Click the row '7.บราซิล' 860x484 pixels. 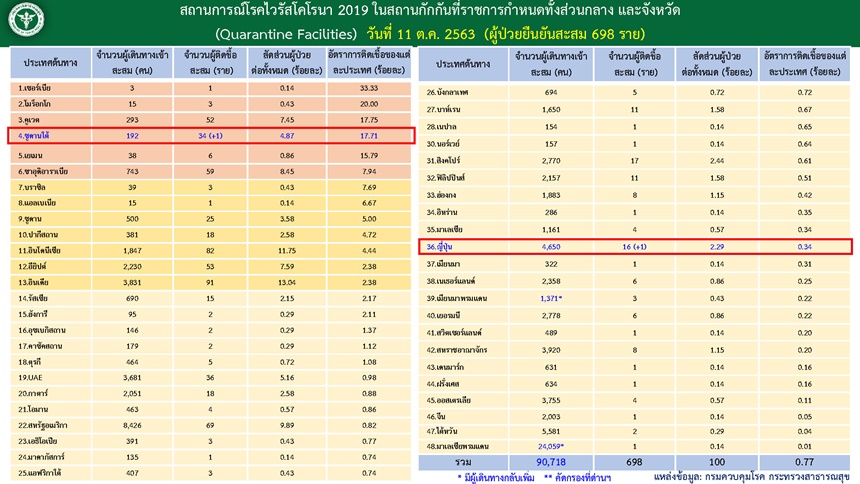point(210,187)
